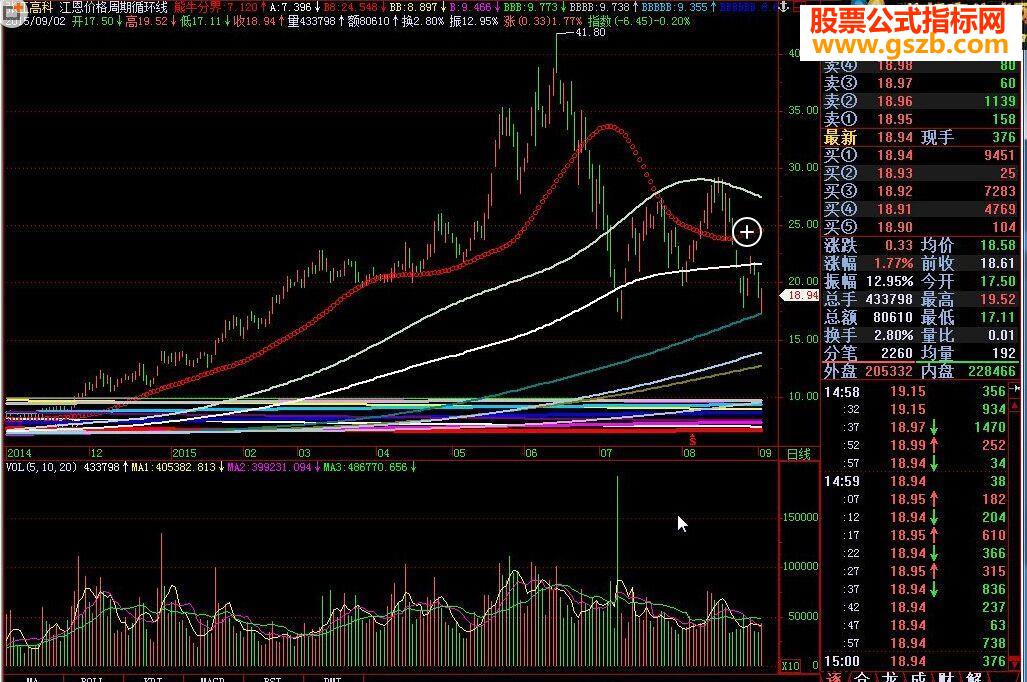Click the MA3:486770.656 volume value

pos(365,467)
